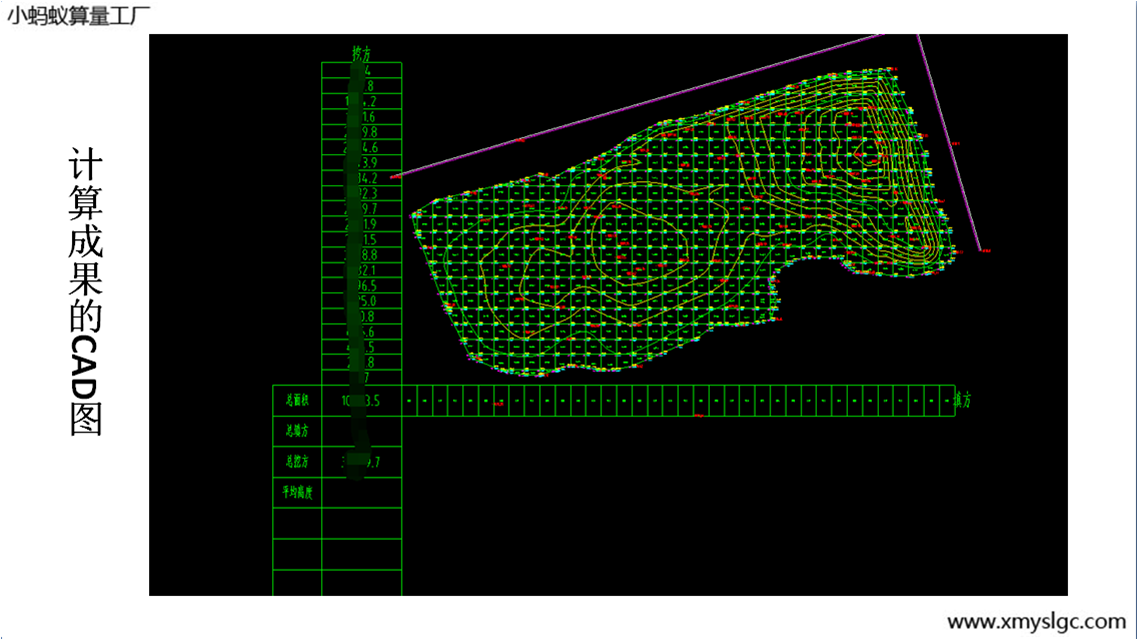The image size is (1138, 640).
Task: Click the total excavation value cell beside 总挖方
Action: pyautogui.click(x=362, y=462)
